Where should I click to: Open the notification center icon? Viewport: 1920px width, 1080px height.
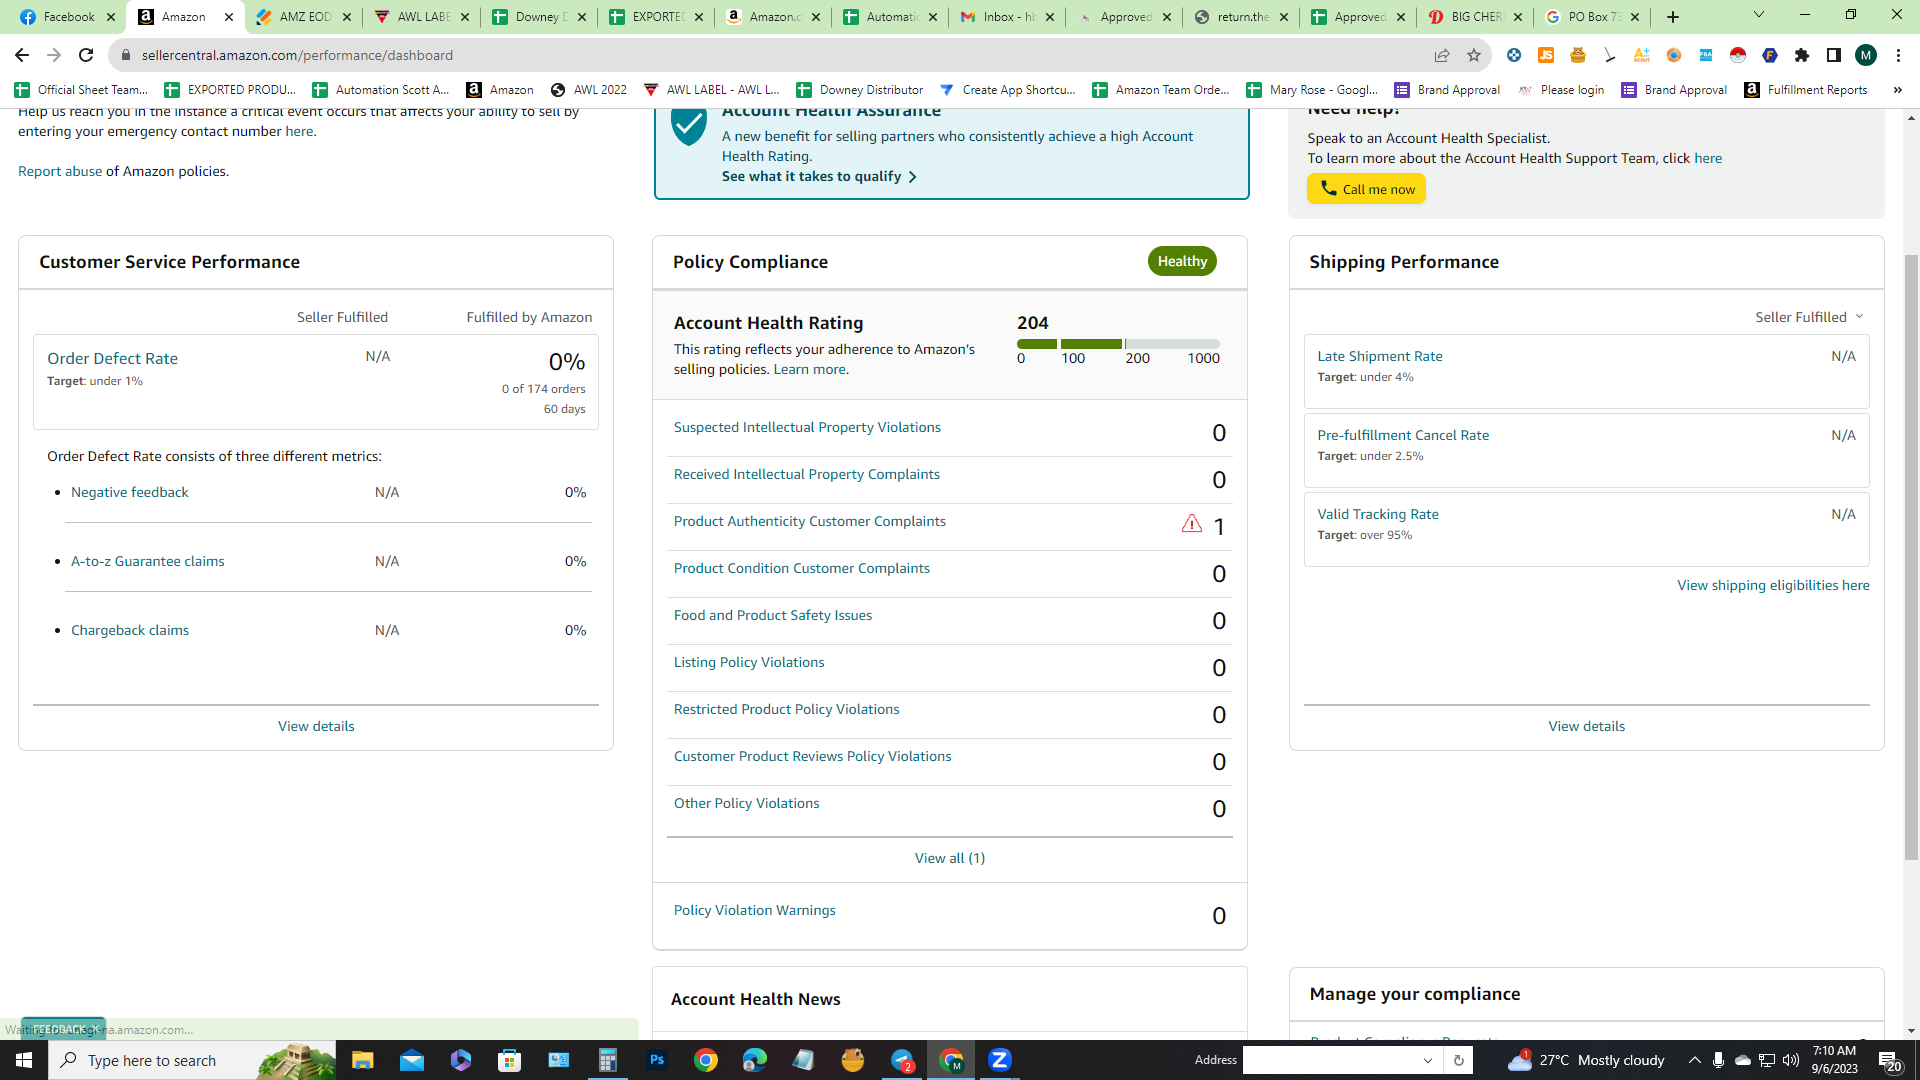1889,1060
